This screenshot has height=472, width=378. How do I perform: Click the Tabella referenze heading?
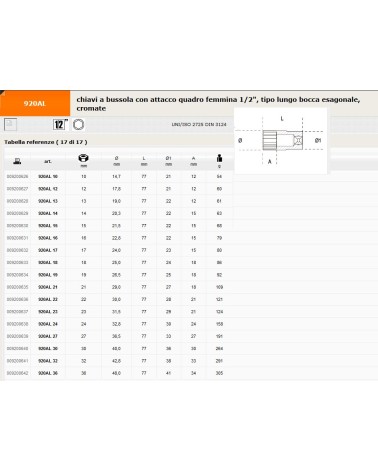[x=46, y=142]
